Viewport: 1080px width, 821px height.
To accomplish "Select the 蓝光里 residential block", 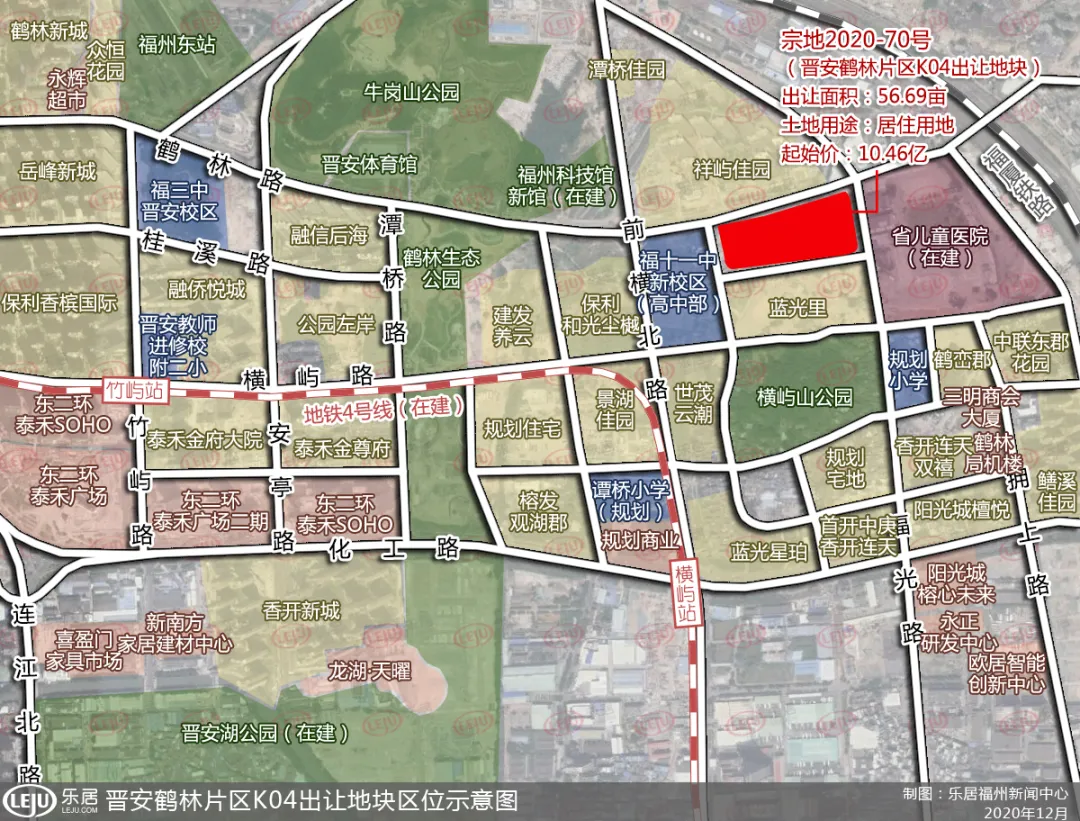I will (797, 305).
